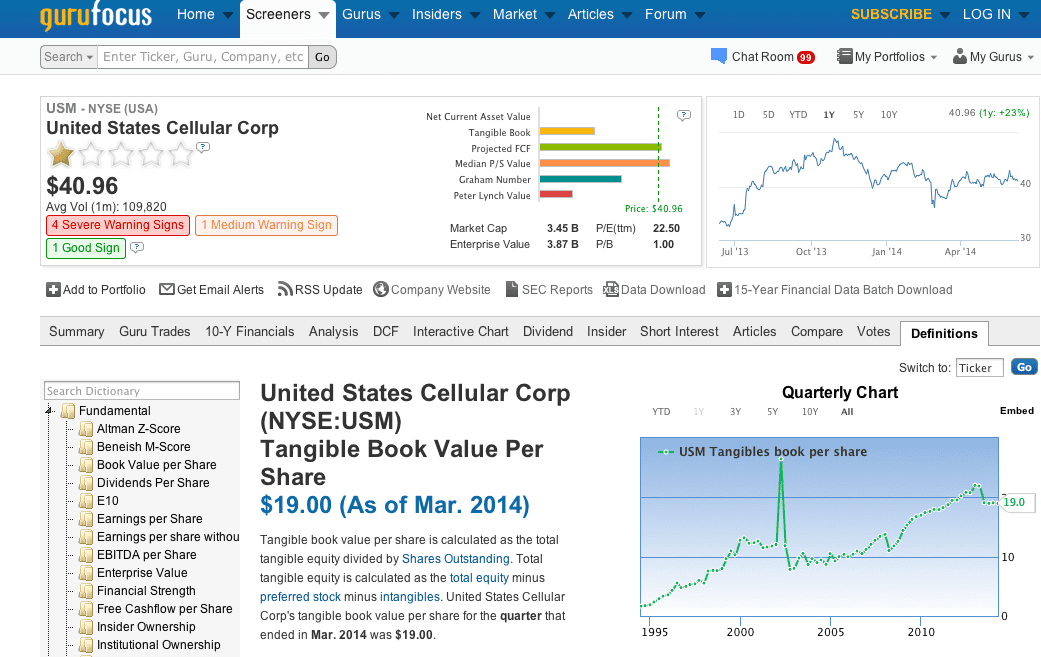Click the 15-Year Batch Download plus icon
1041x657 pixels.
[724, 289]
